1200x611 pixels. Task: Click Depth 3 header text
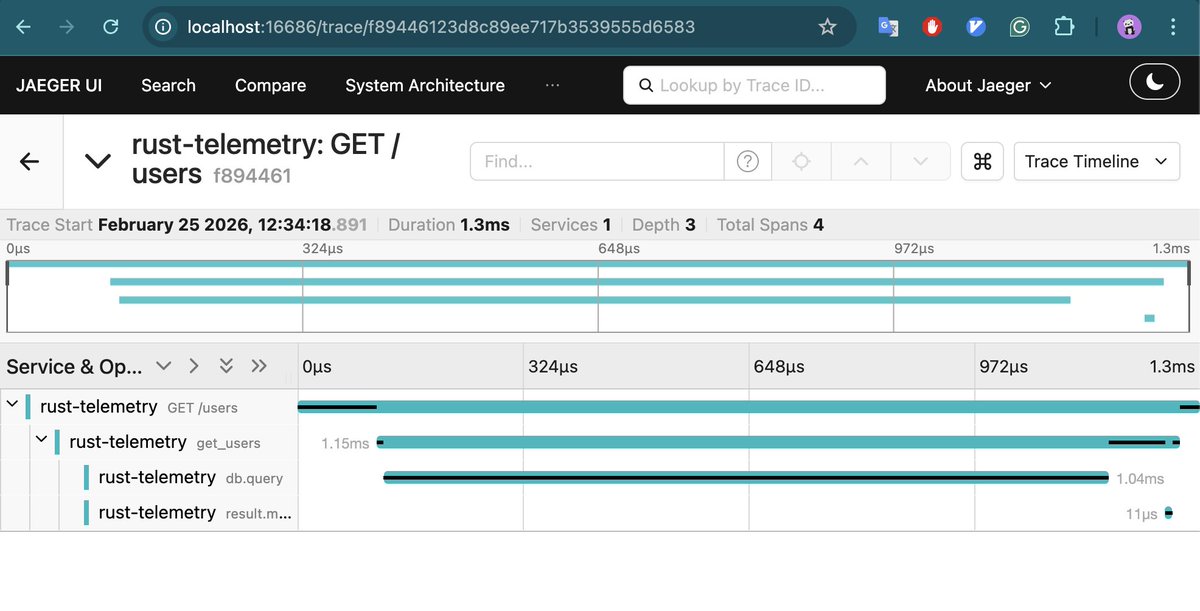[x=664, y=225]
